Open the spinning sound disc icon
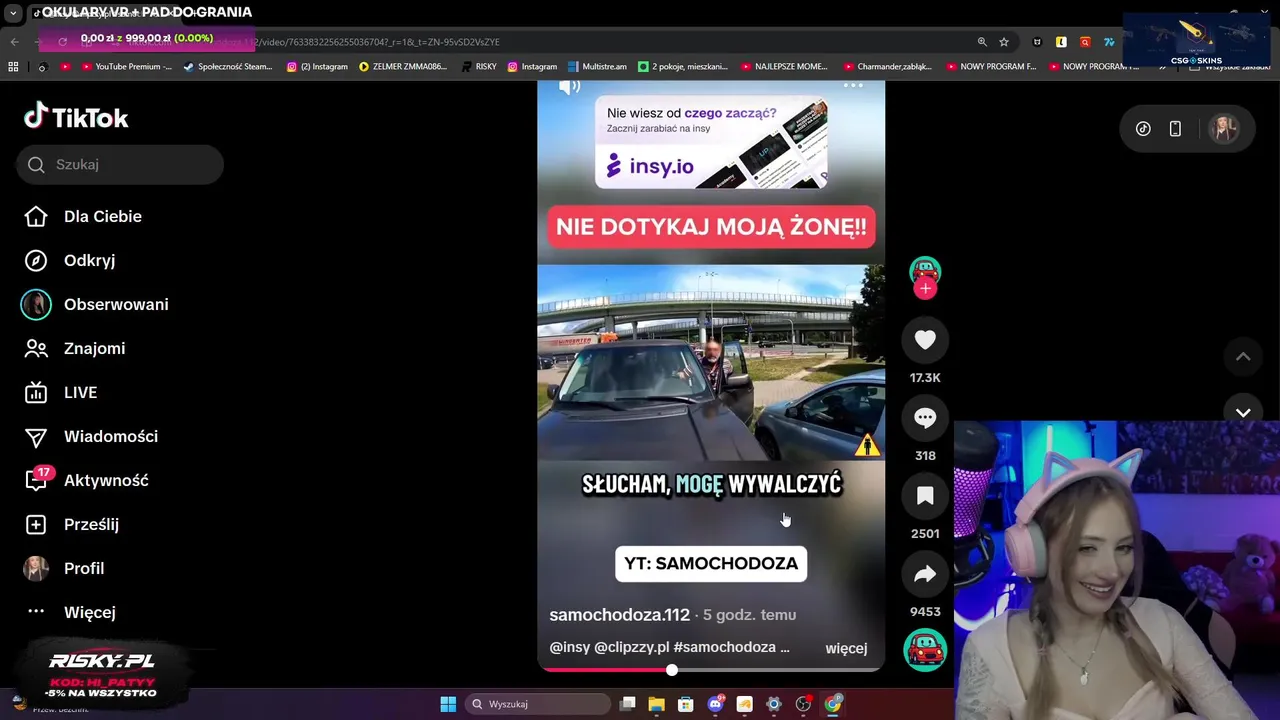The height and width of the screenshot is (720, 1280). click(925, 650)
